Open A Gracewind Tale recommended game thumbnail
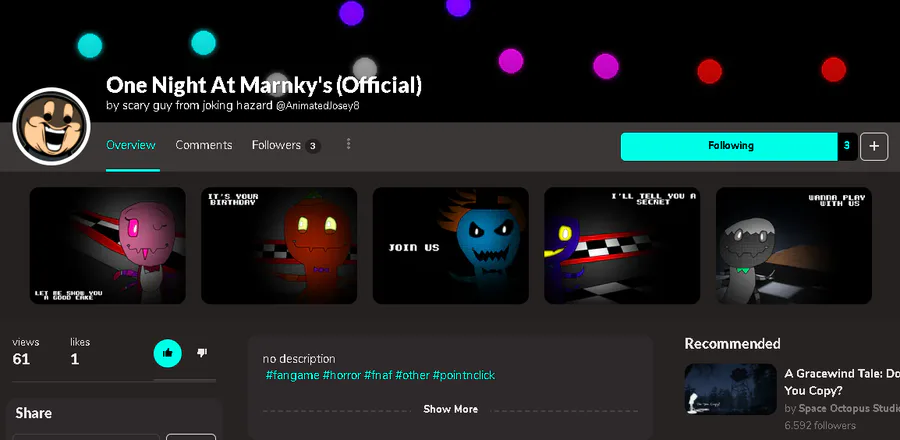Viewport: 900px width, 440px height. coord(730,389)
